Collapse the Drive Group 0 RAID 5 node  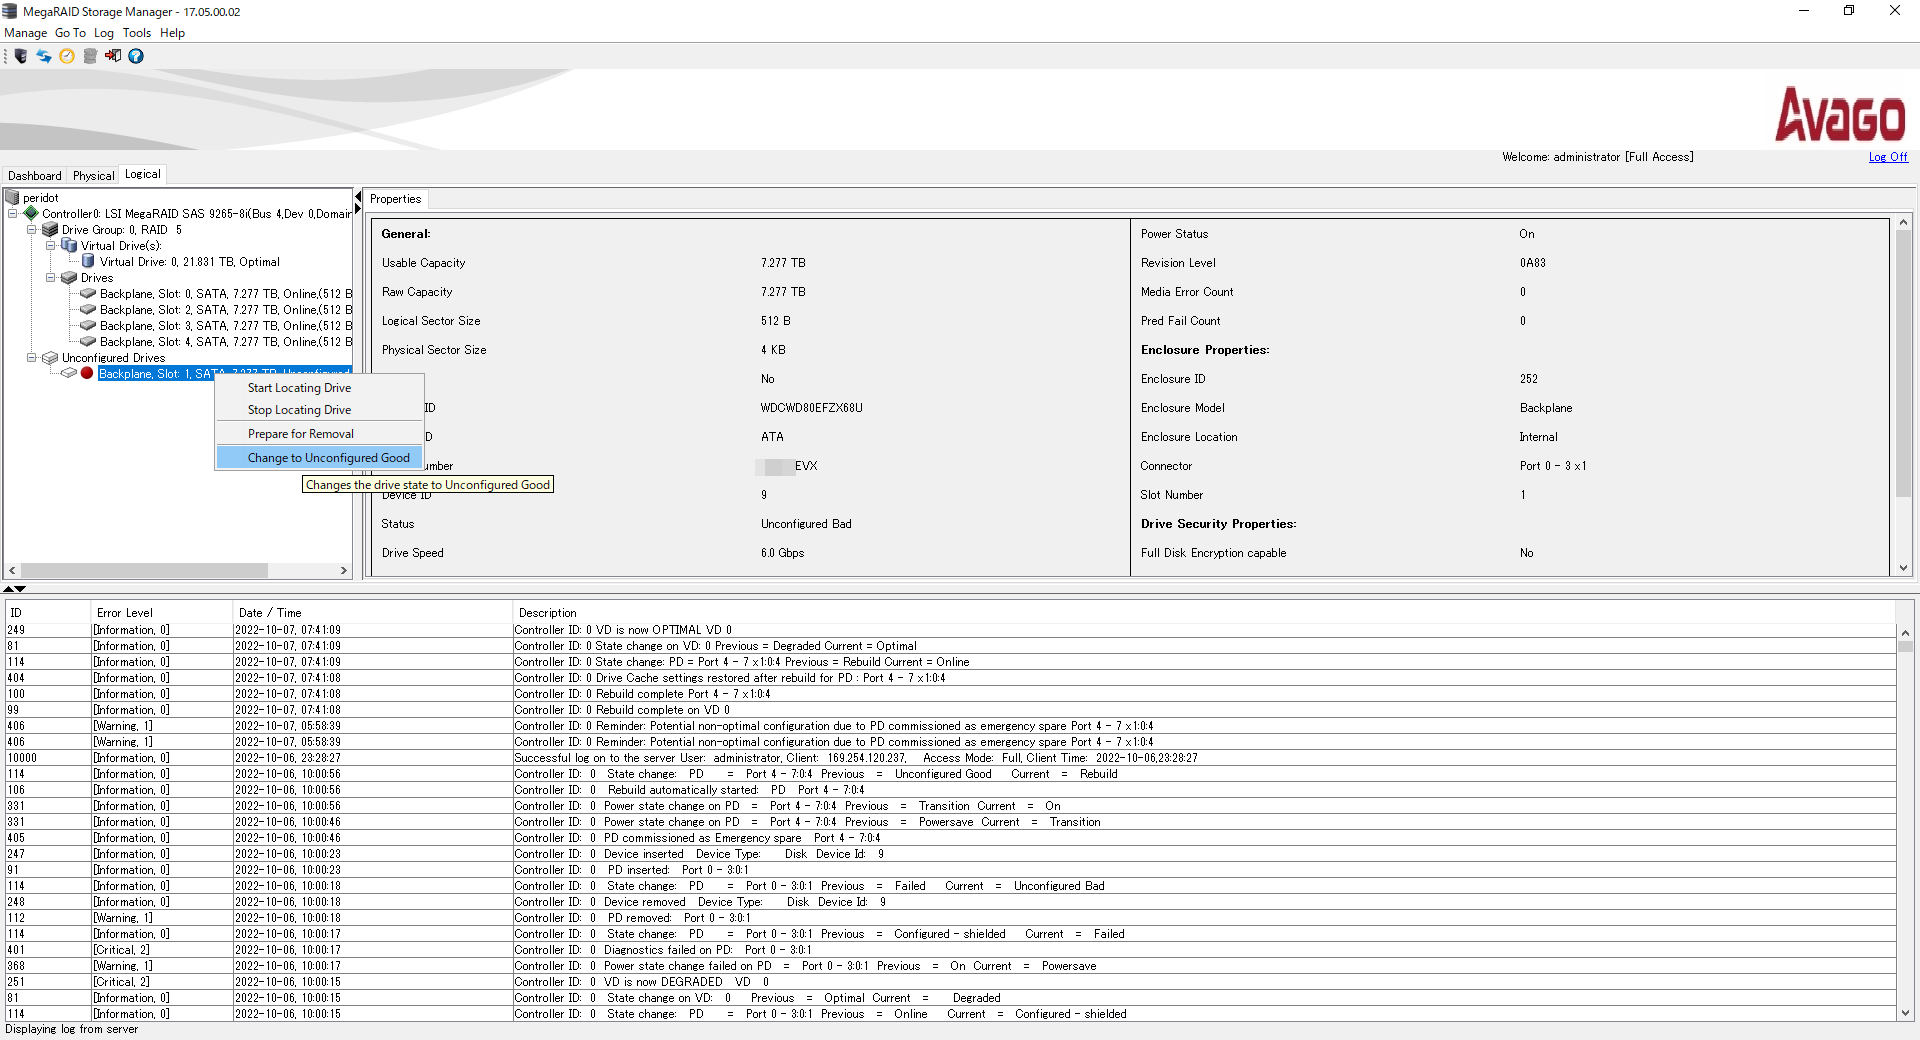pyautogui.click(x=32, y=229)
